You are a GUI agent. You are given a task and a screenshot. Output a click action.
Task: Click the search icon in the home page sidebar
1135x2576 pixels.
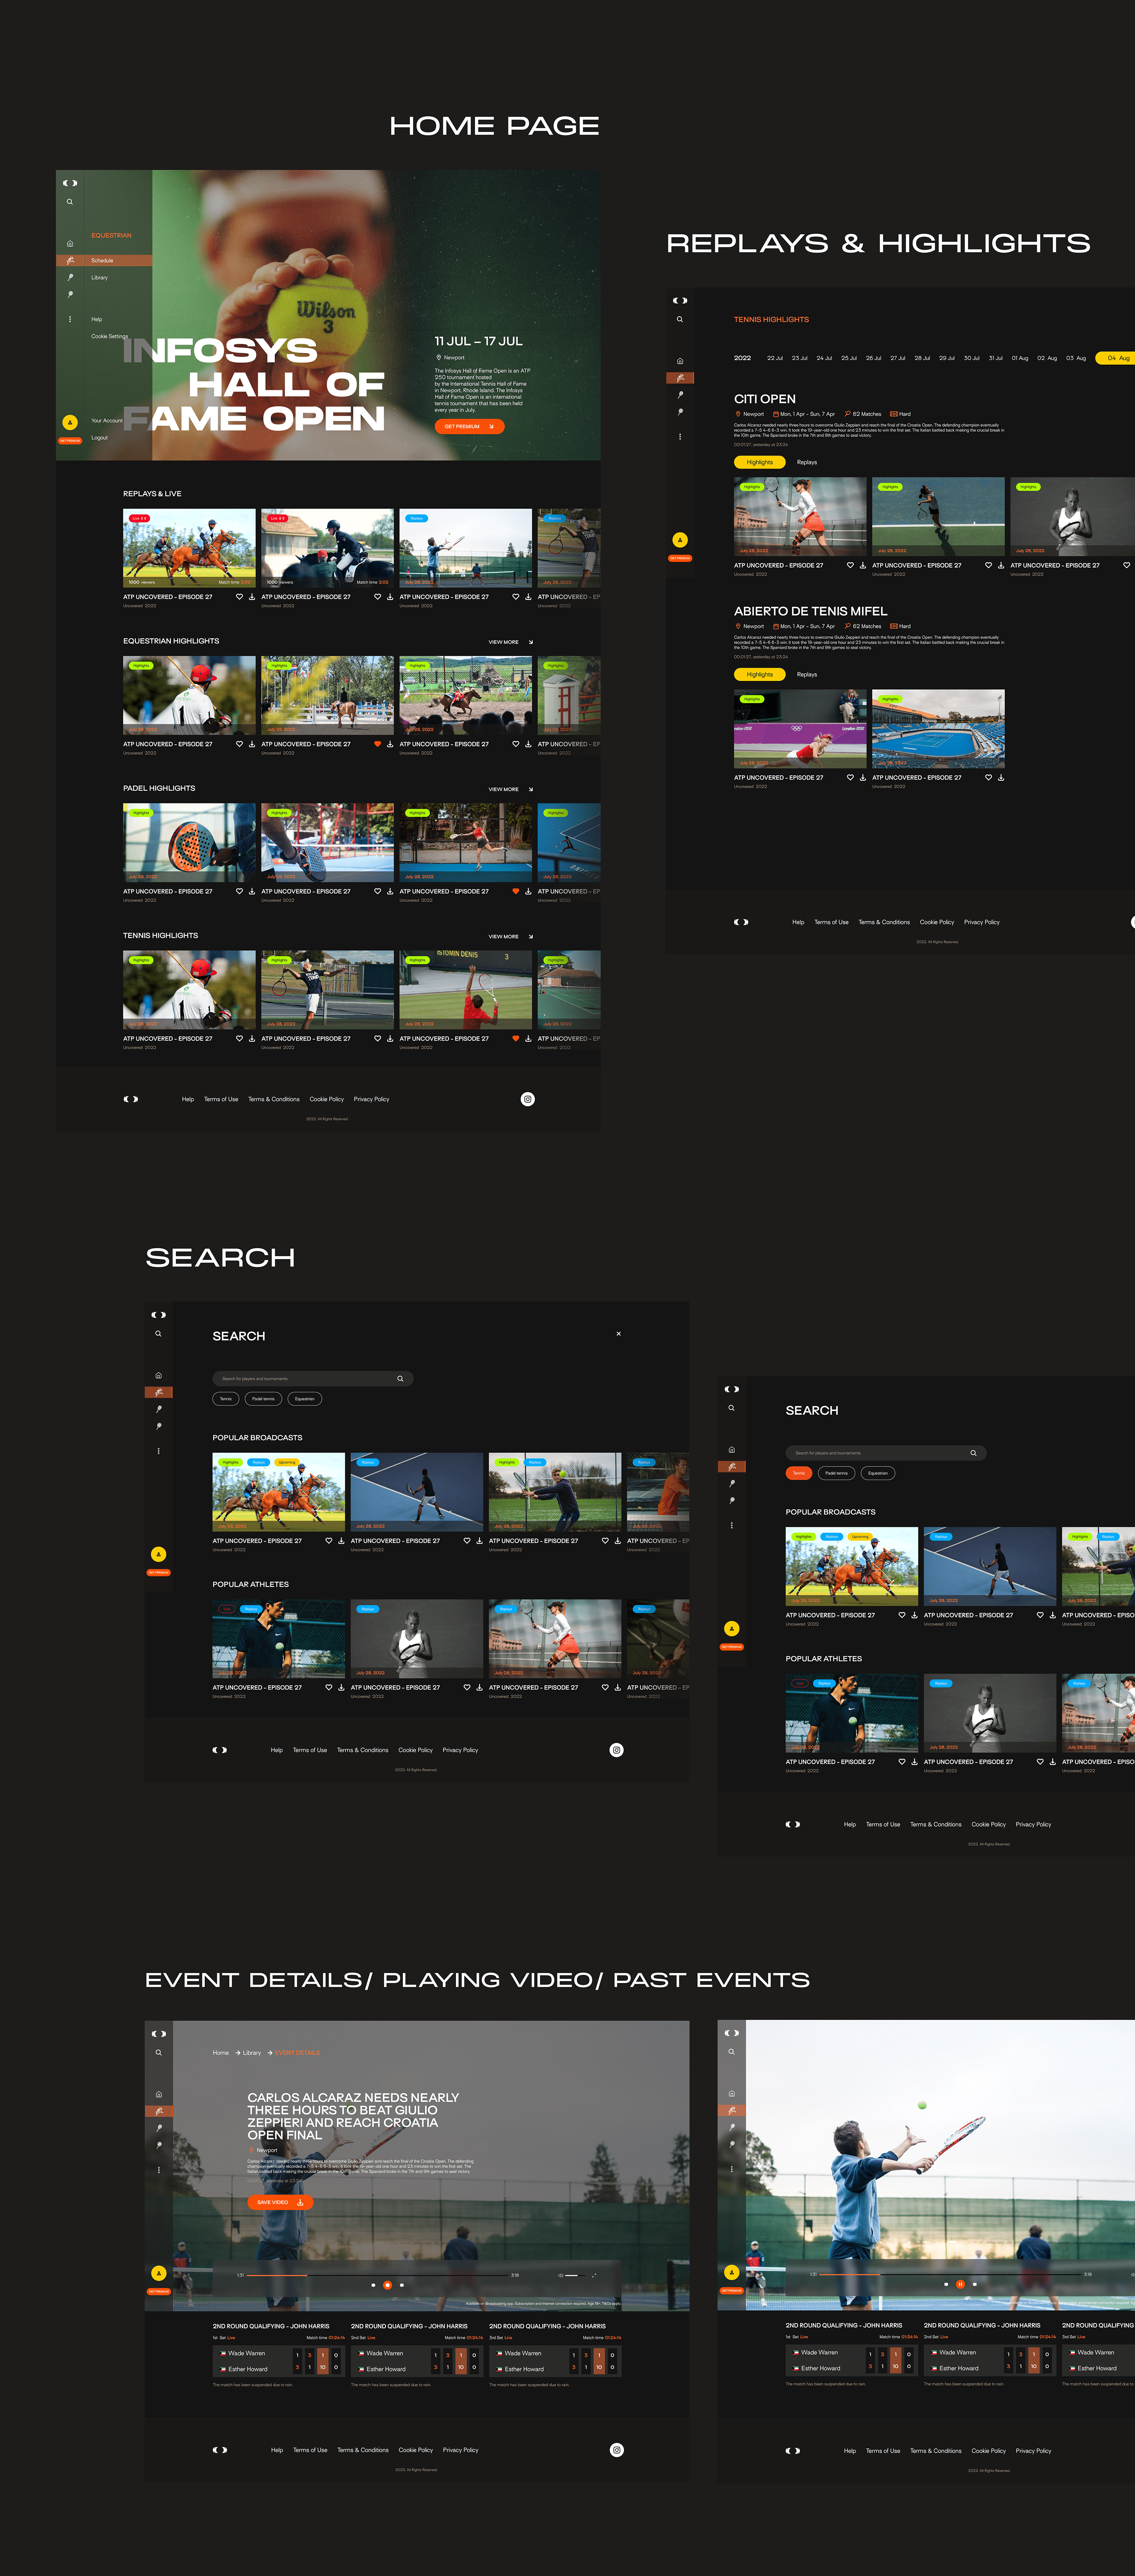click(x=70, y=202)
